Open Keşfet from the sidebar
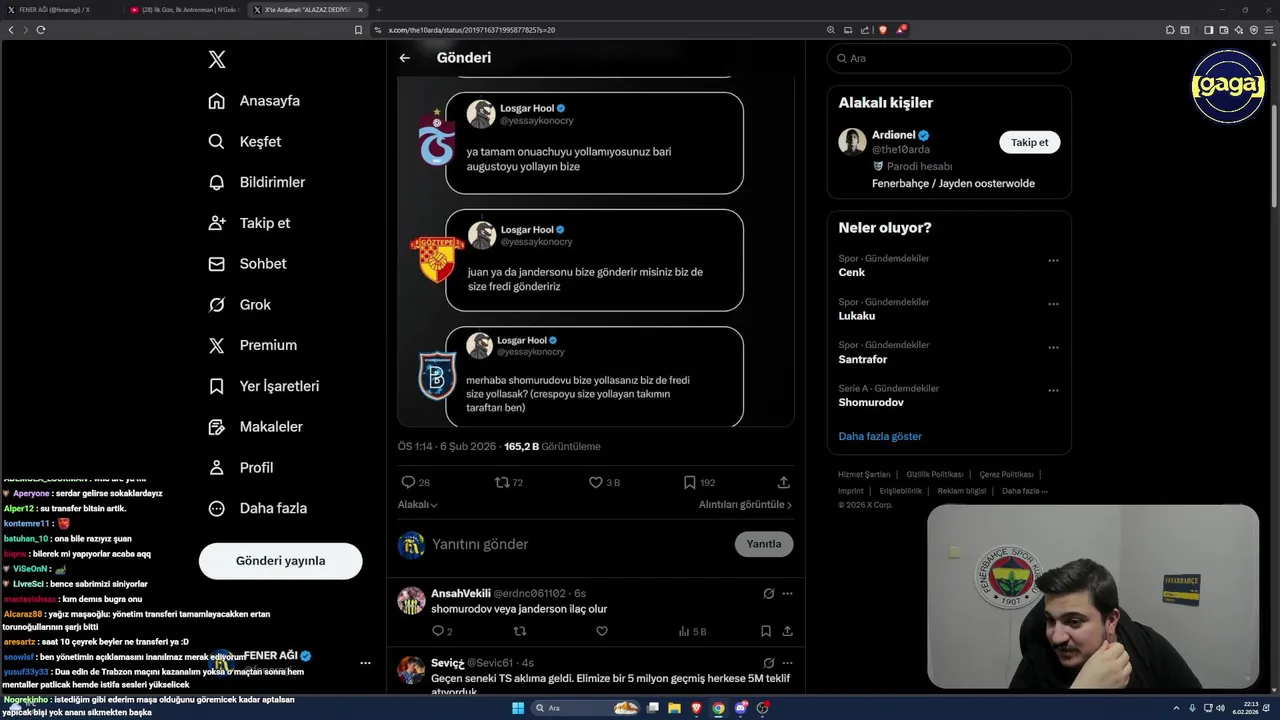 click(x=245, y=142)
